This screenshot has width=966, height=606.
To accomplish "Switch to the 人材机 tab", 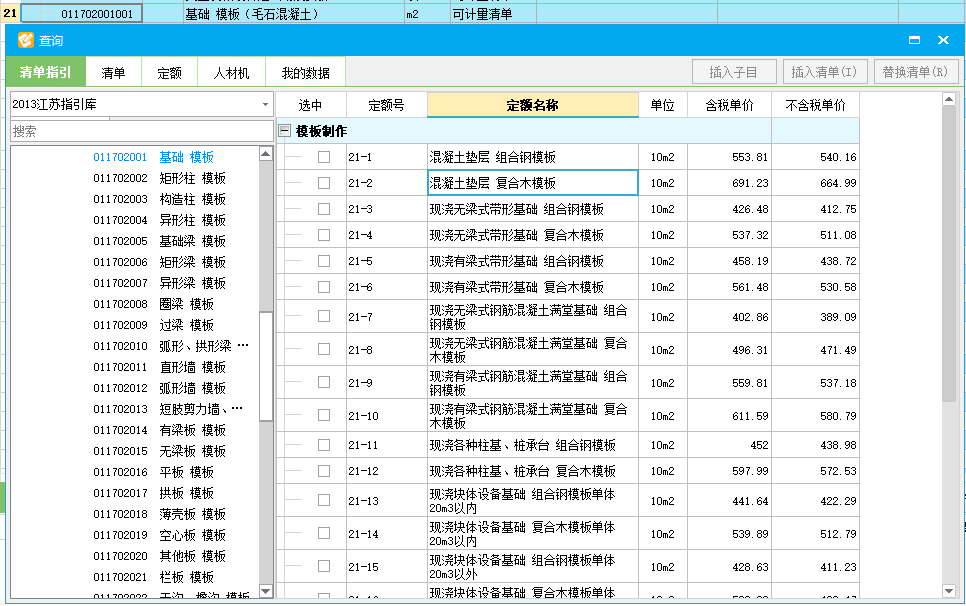I will tap(231, 73).
